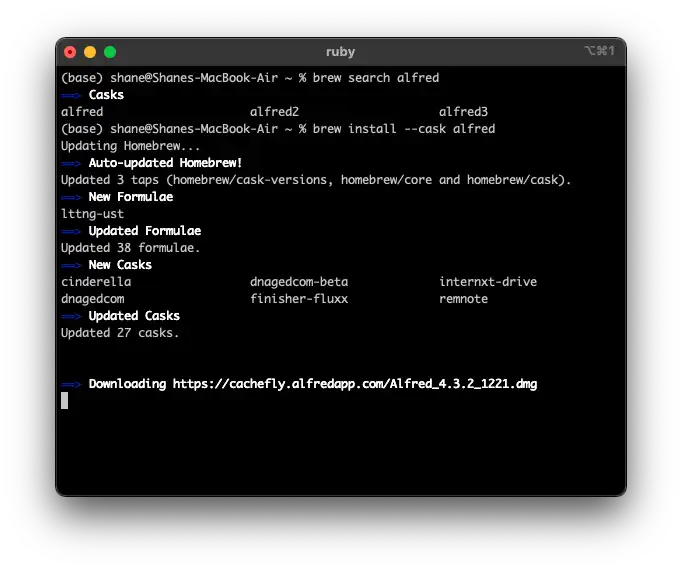Click 'Updated 3 taps' line
Viewport: 682px width, 570px height.
pyautogui.click(x=316, y=180)
